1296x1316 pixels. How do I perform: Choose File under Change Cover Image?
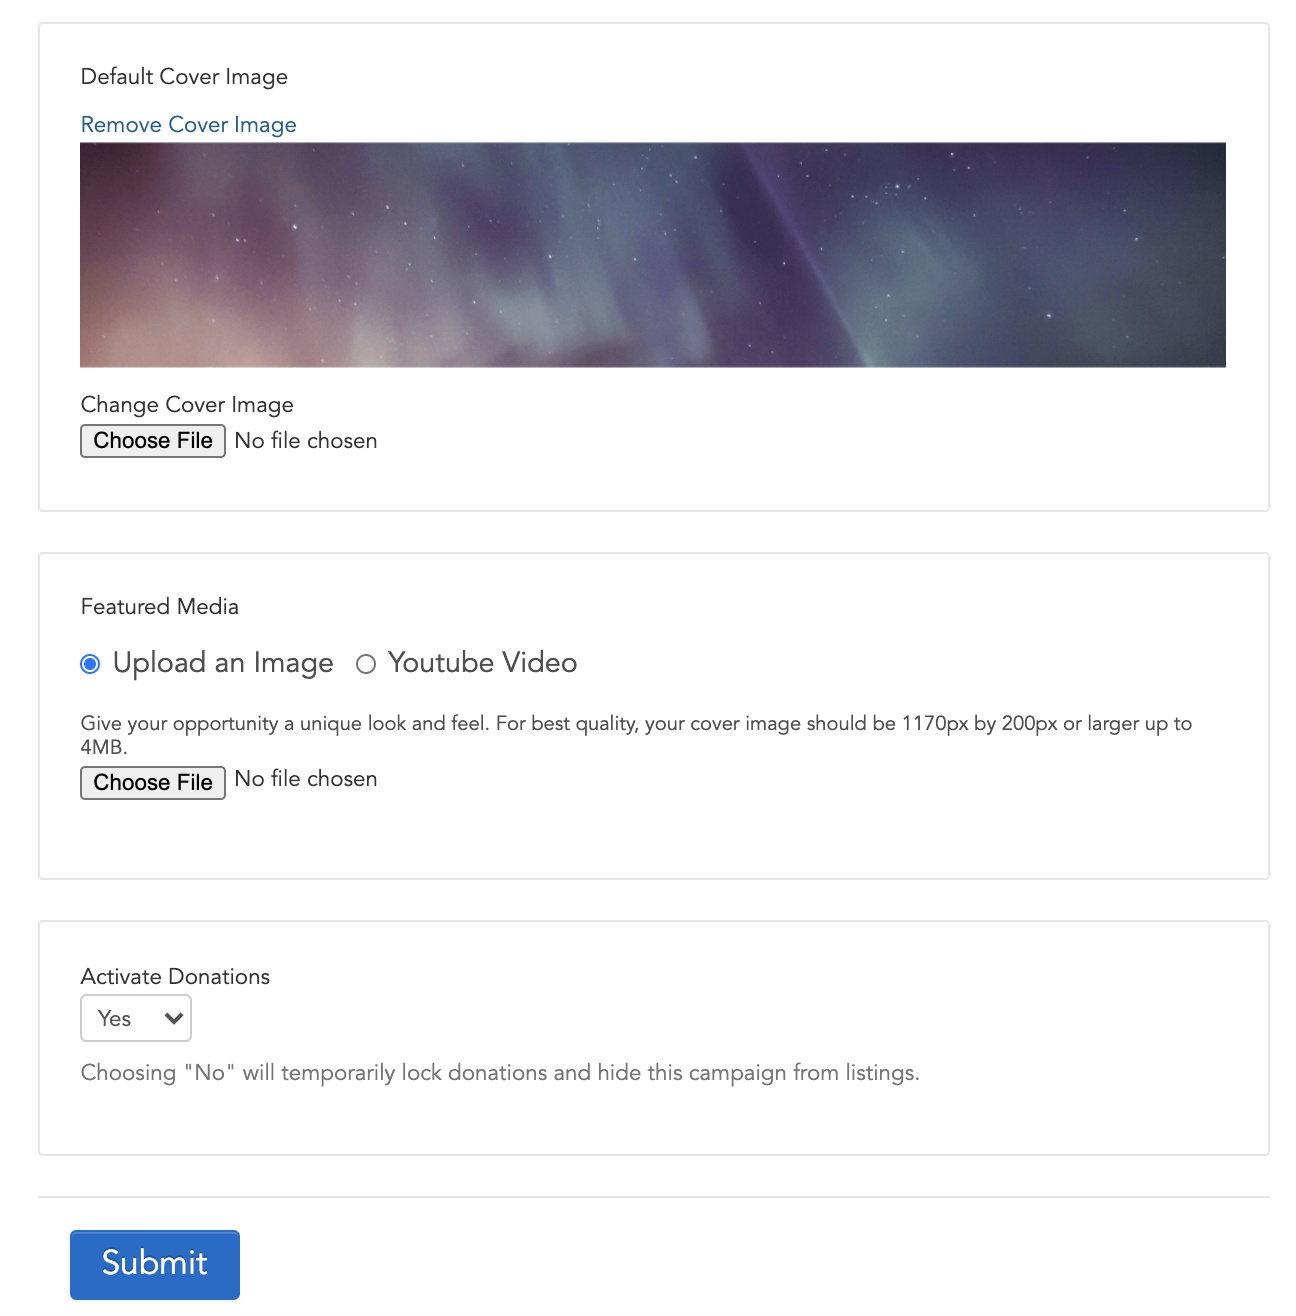pos(153,441)
